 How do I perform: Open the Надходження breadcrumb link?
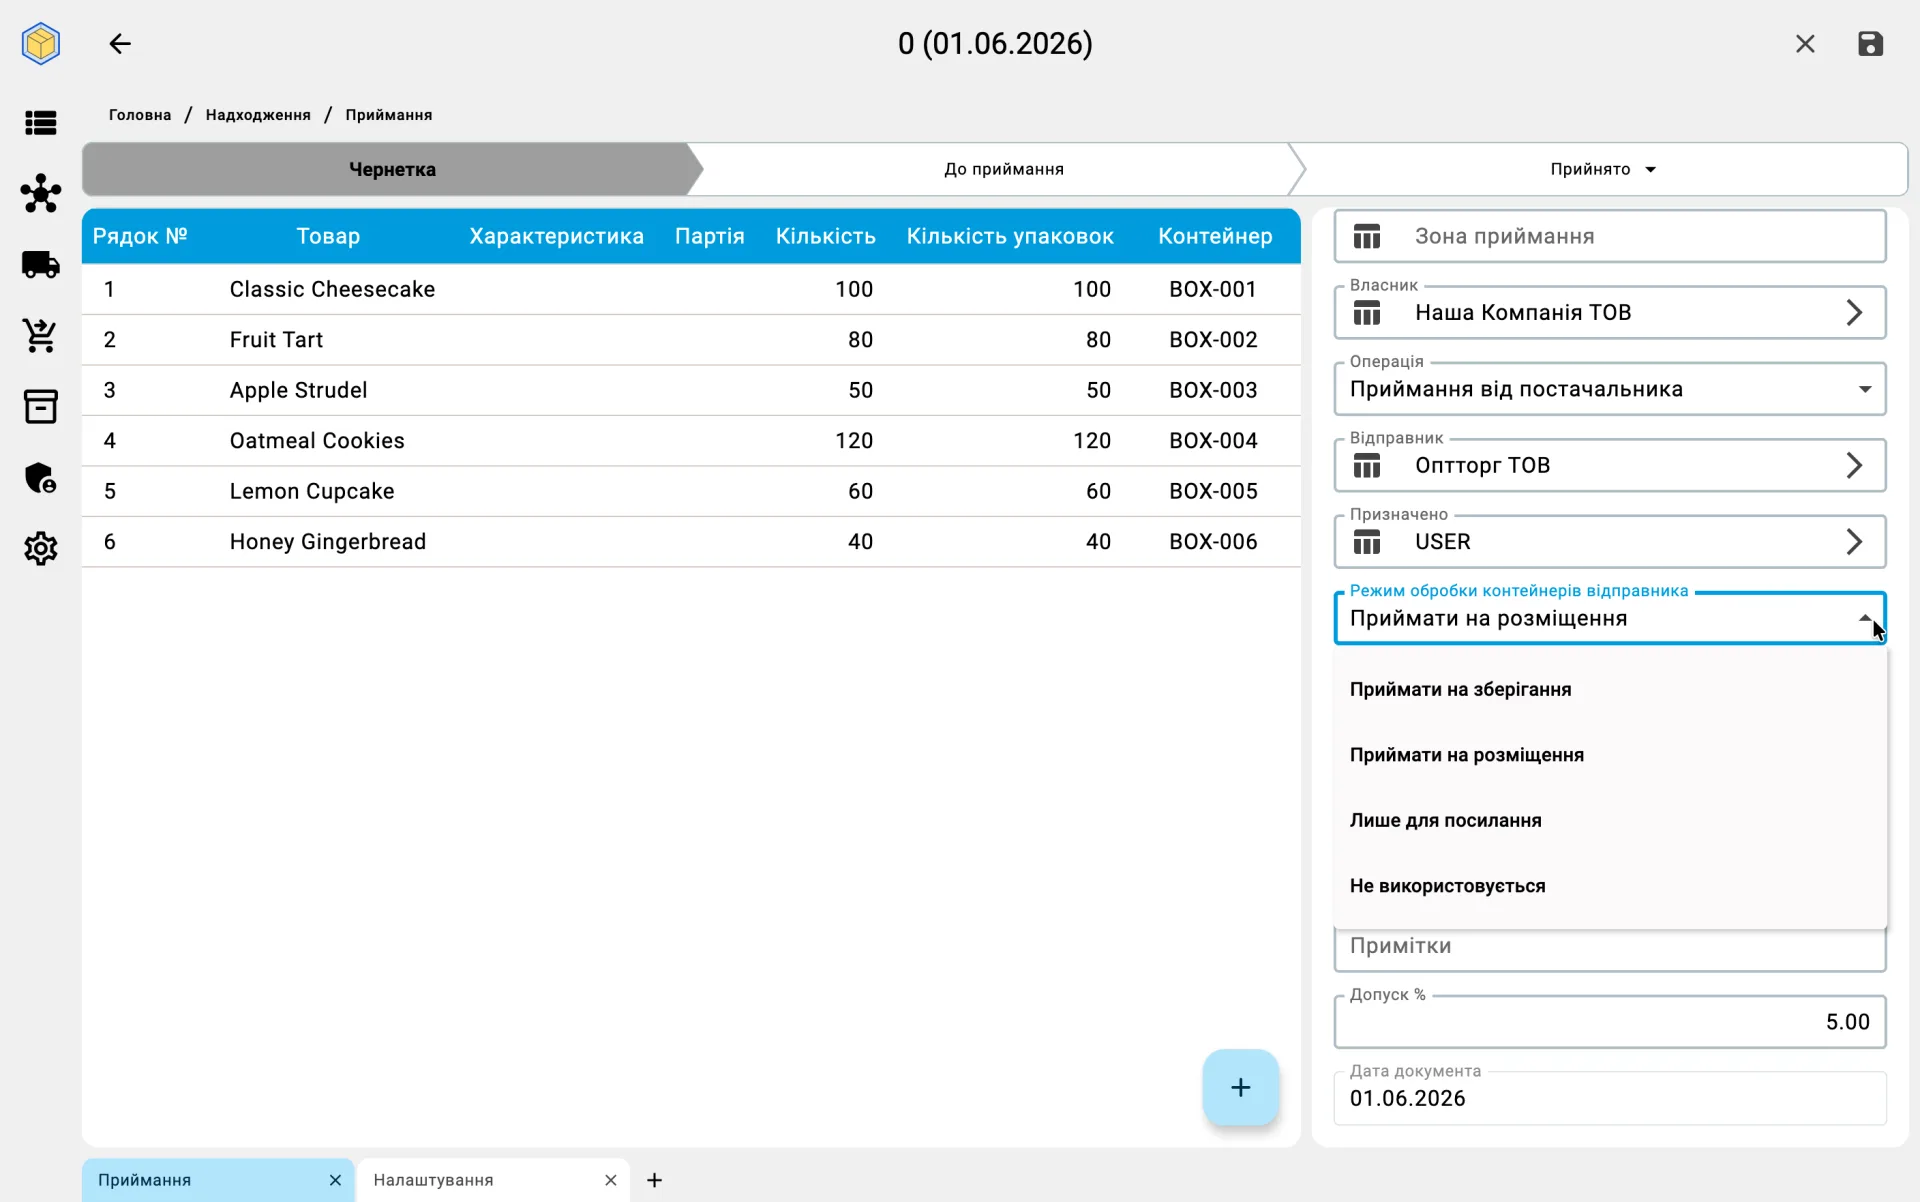pyautogui.click(x=258, y=115)
